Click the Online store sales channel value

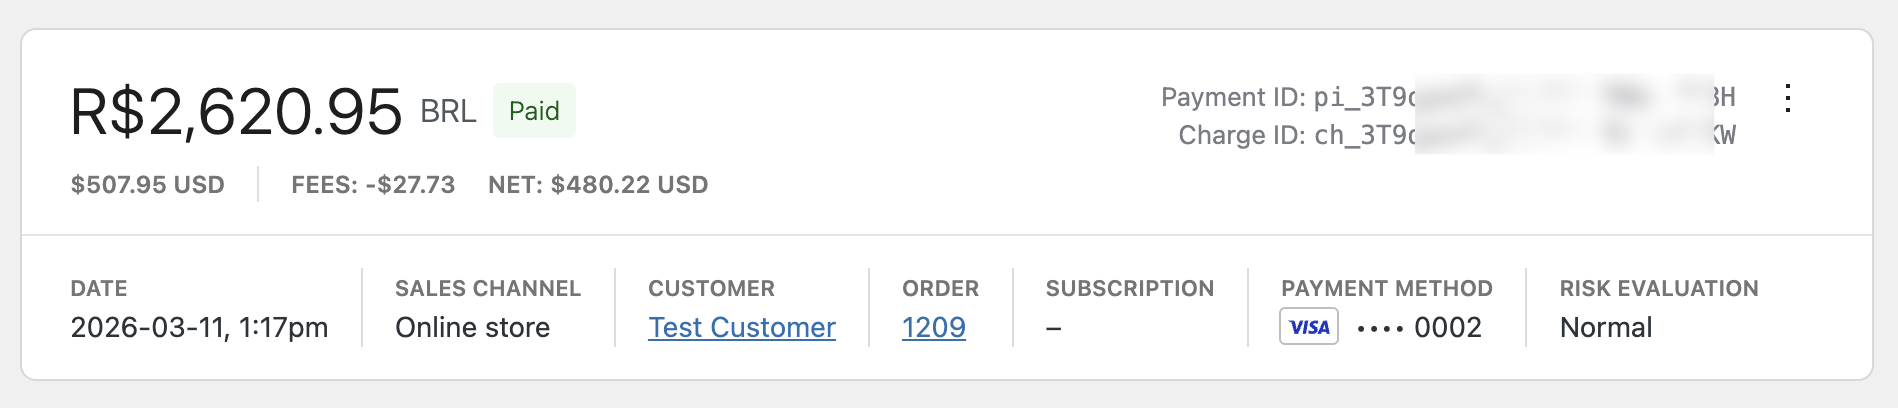pos(472,327)
